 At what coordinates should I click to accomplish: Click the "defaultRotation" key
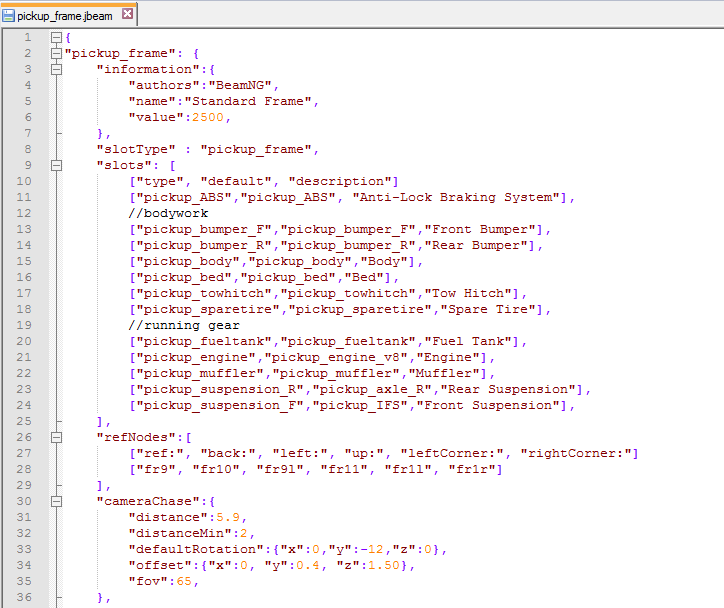pos(196,549)
